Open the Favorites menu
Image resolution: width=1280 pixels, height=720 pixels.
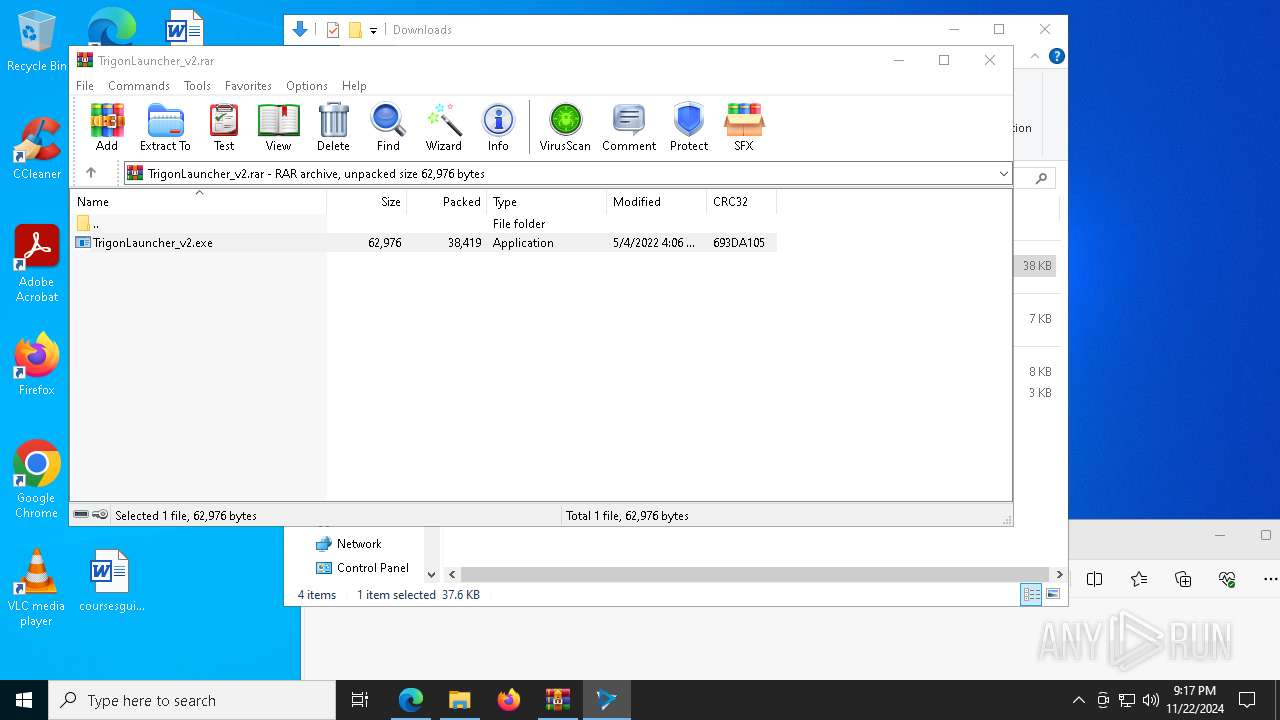(248, 86)
